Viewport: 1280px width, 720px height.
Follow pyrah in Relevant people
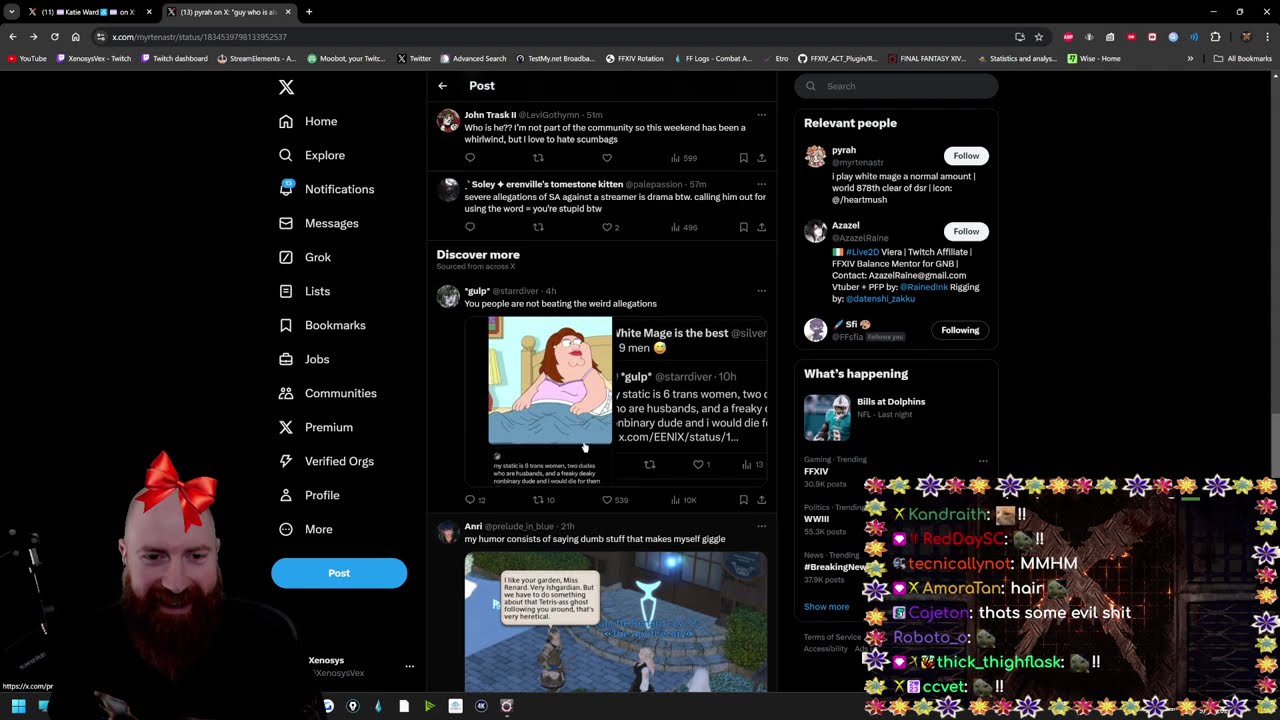(966, 156)
